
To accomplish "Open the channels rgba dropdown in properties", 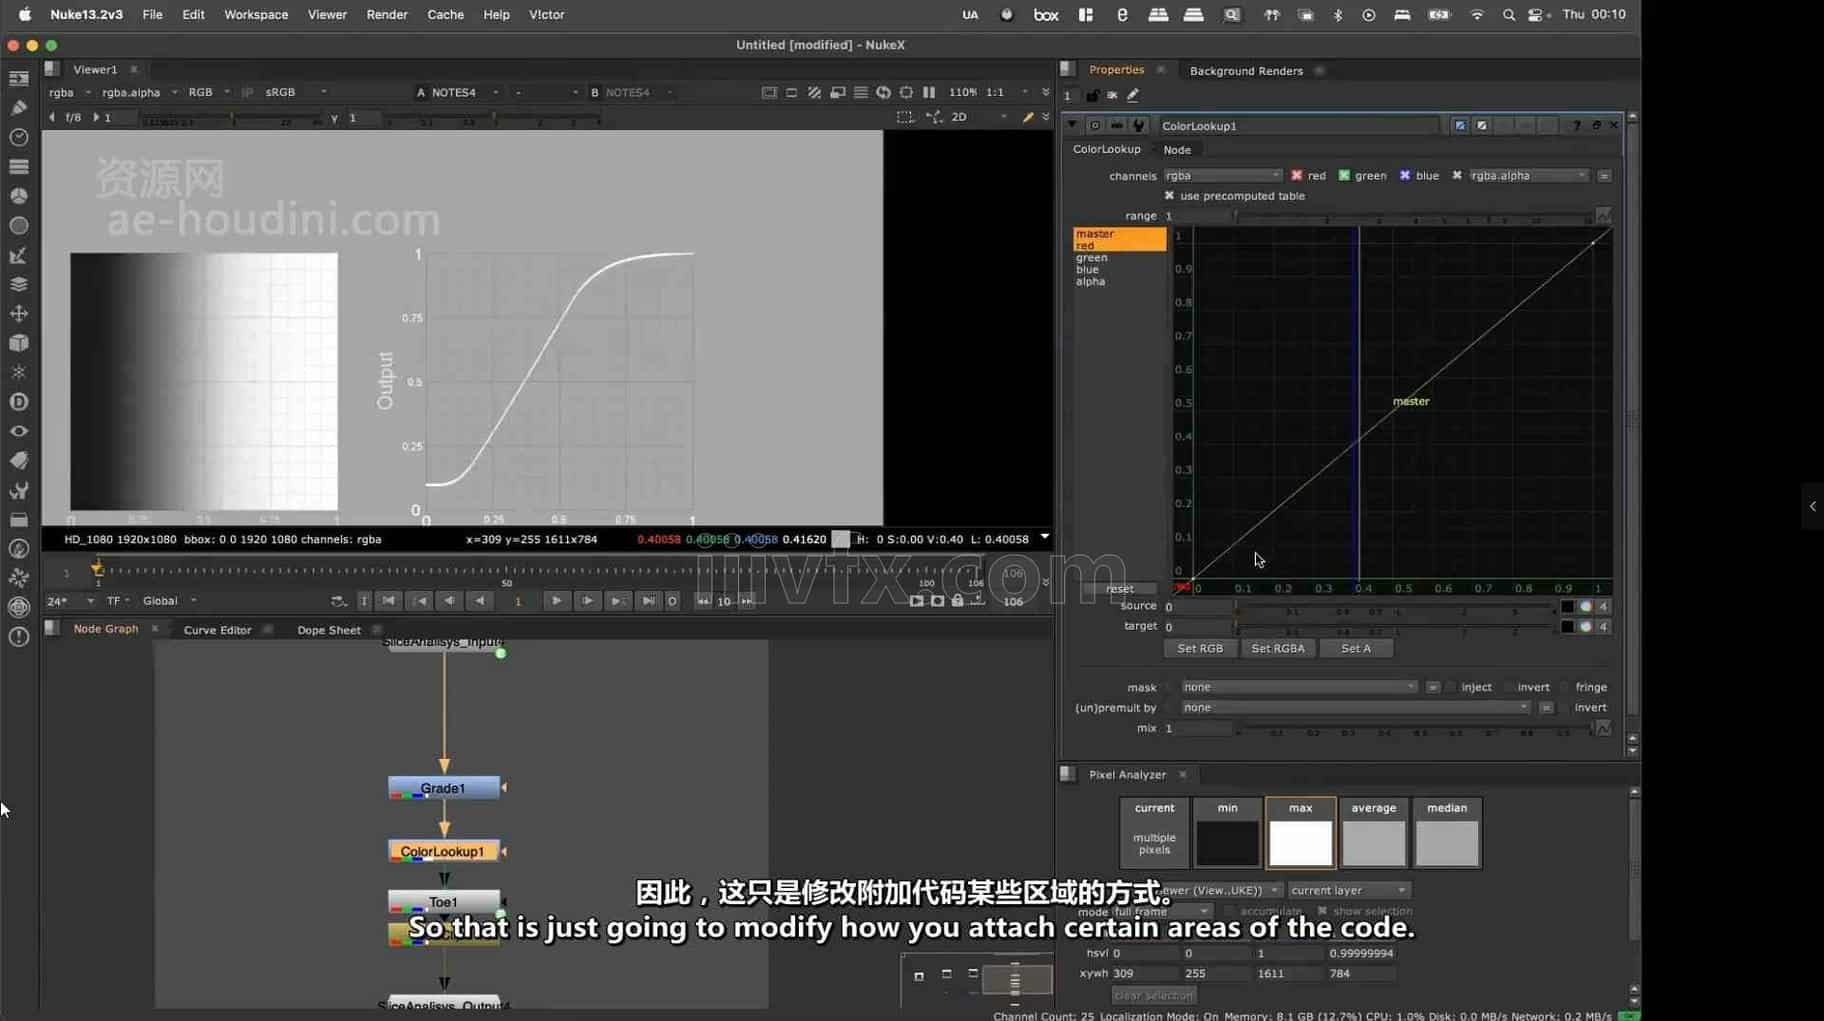I will 1222,176.
